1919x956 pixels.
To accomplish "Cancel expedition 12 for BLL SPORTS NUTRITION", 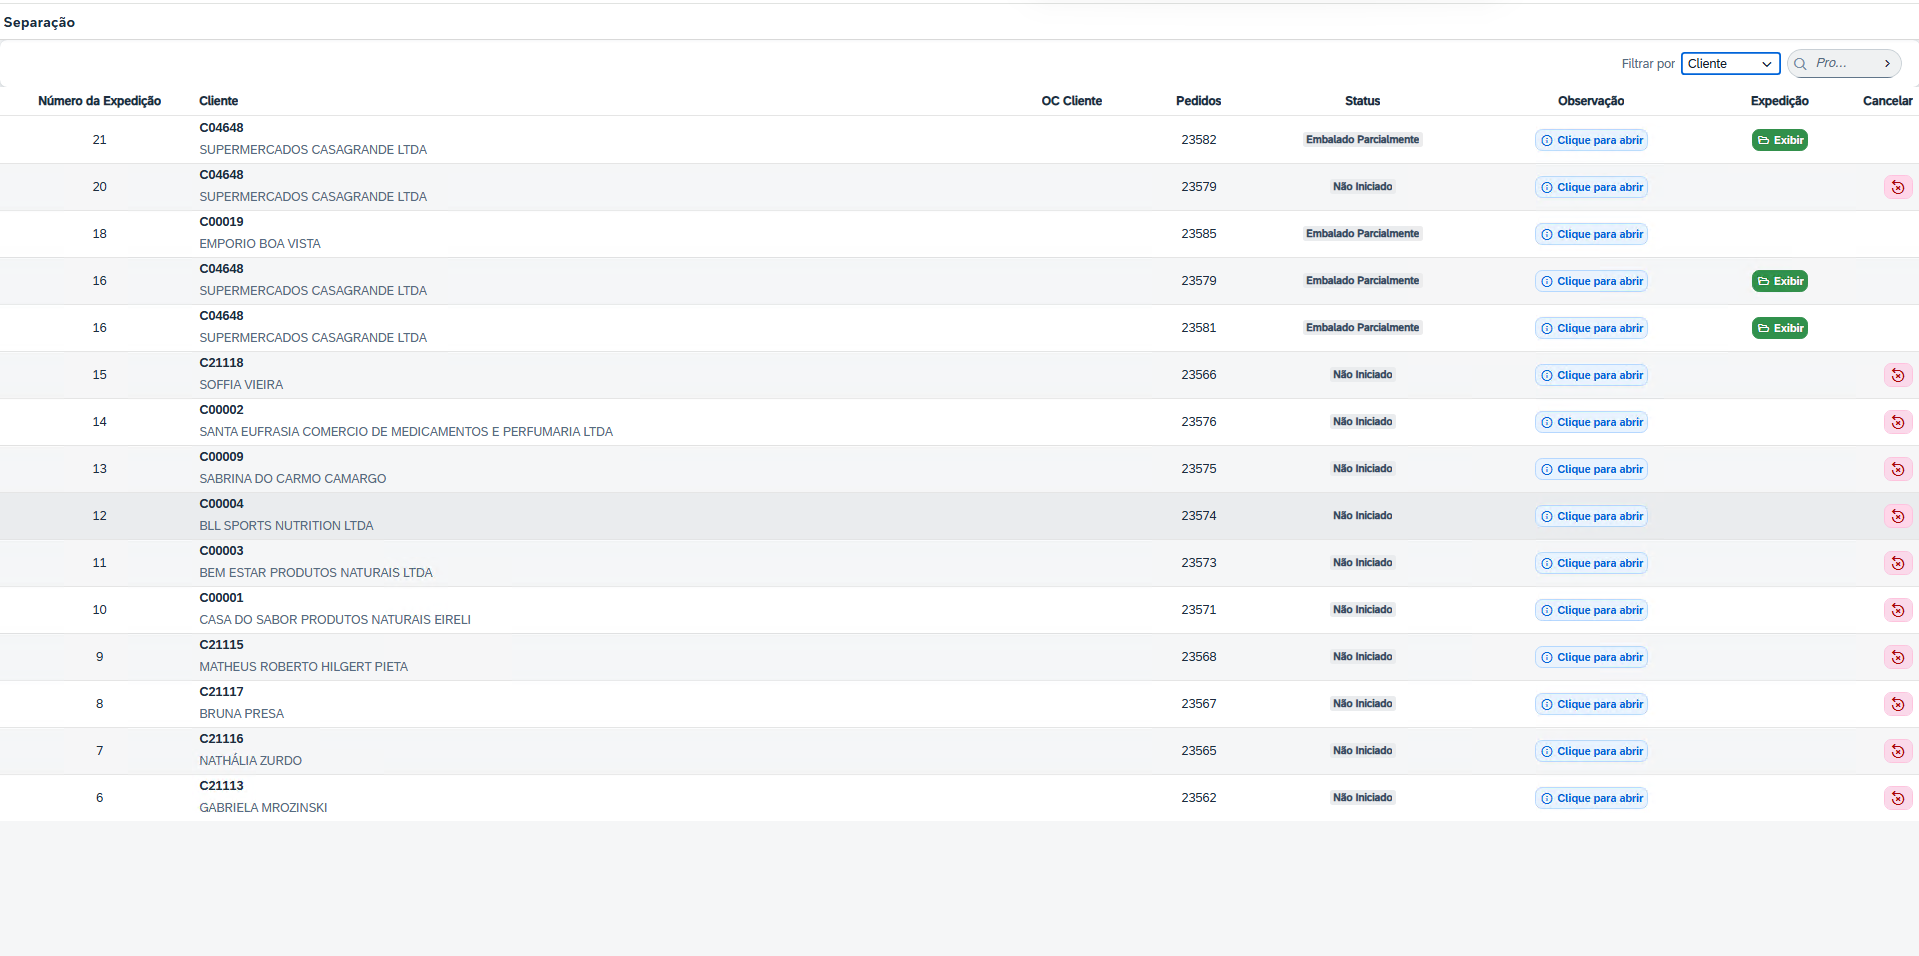I will tap(1897, 516).
